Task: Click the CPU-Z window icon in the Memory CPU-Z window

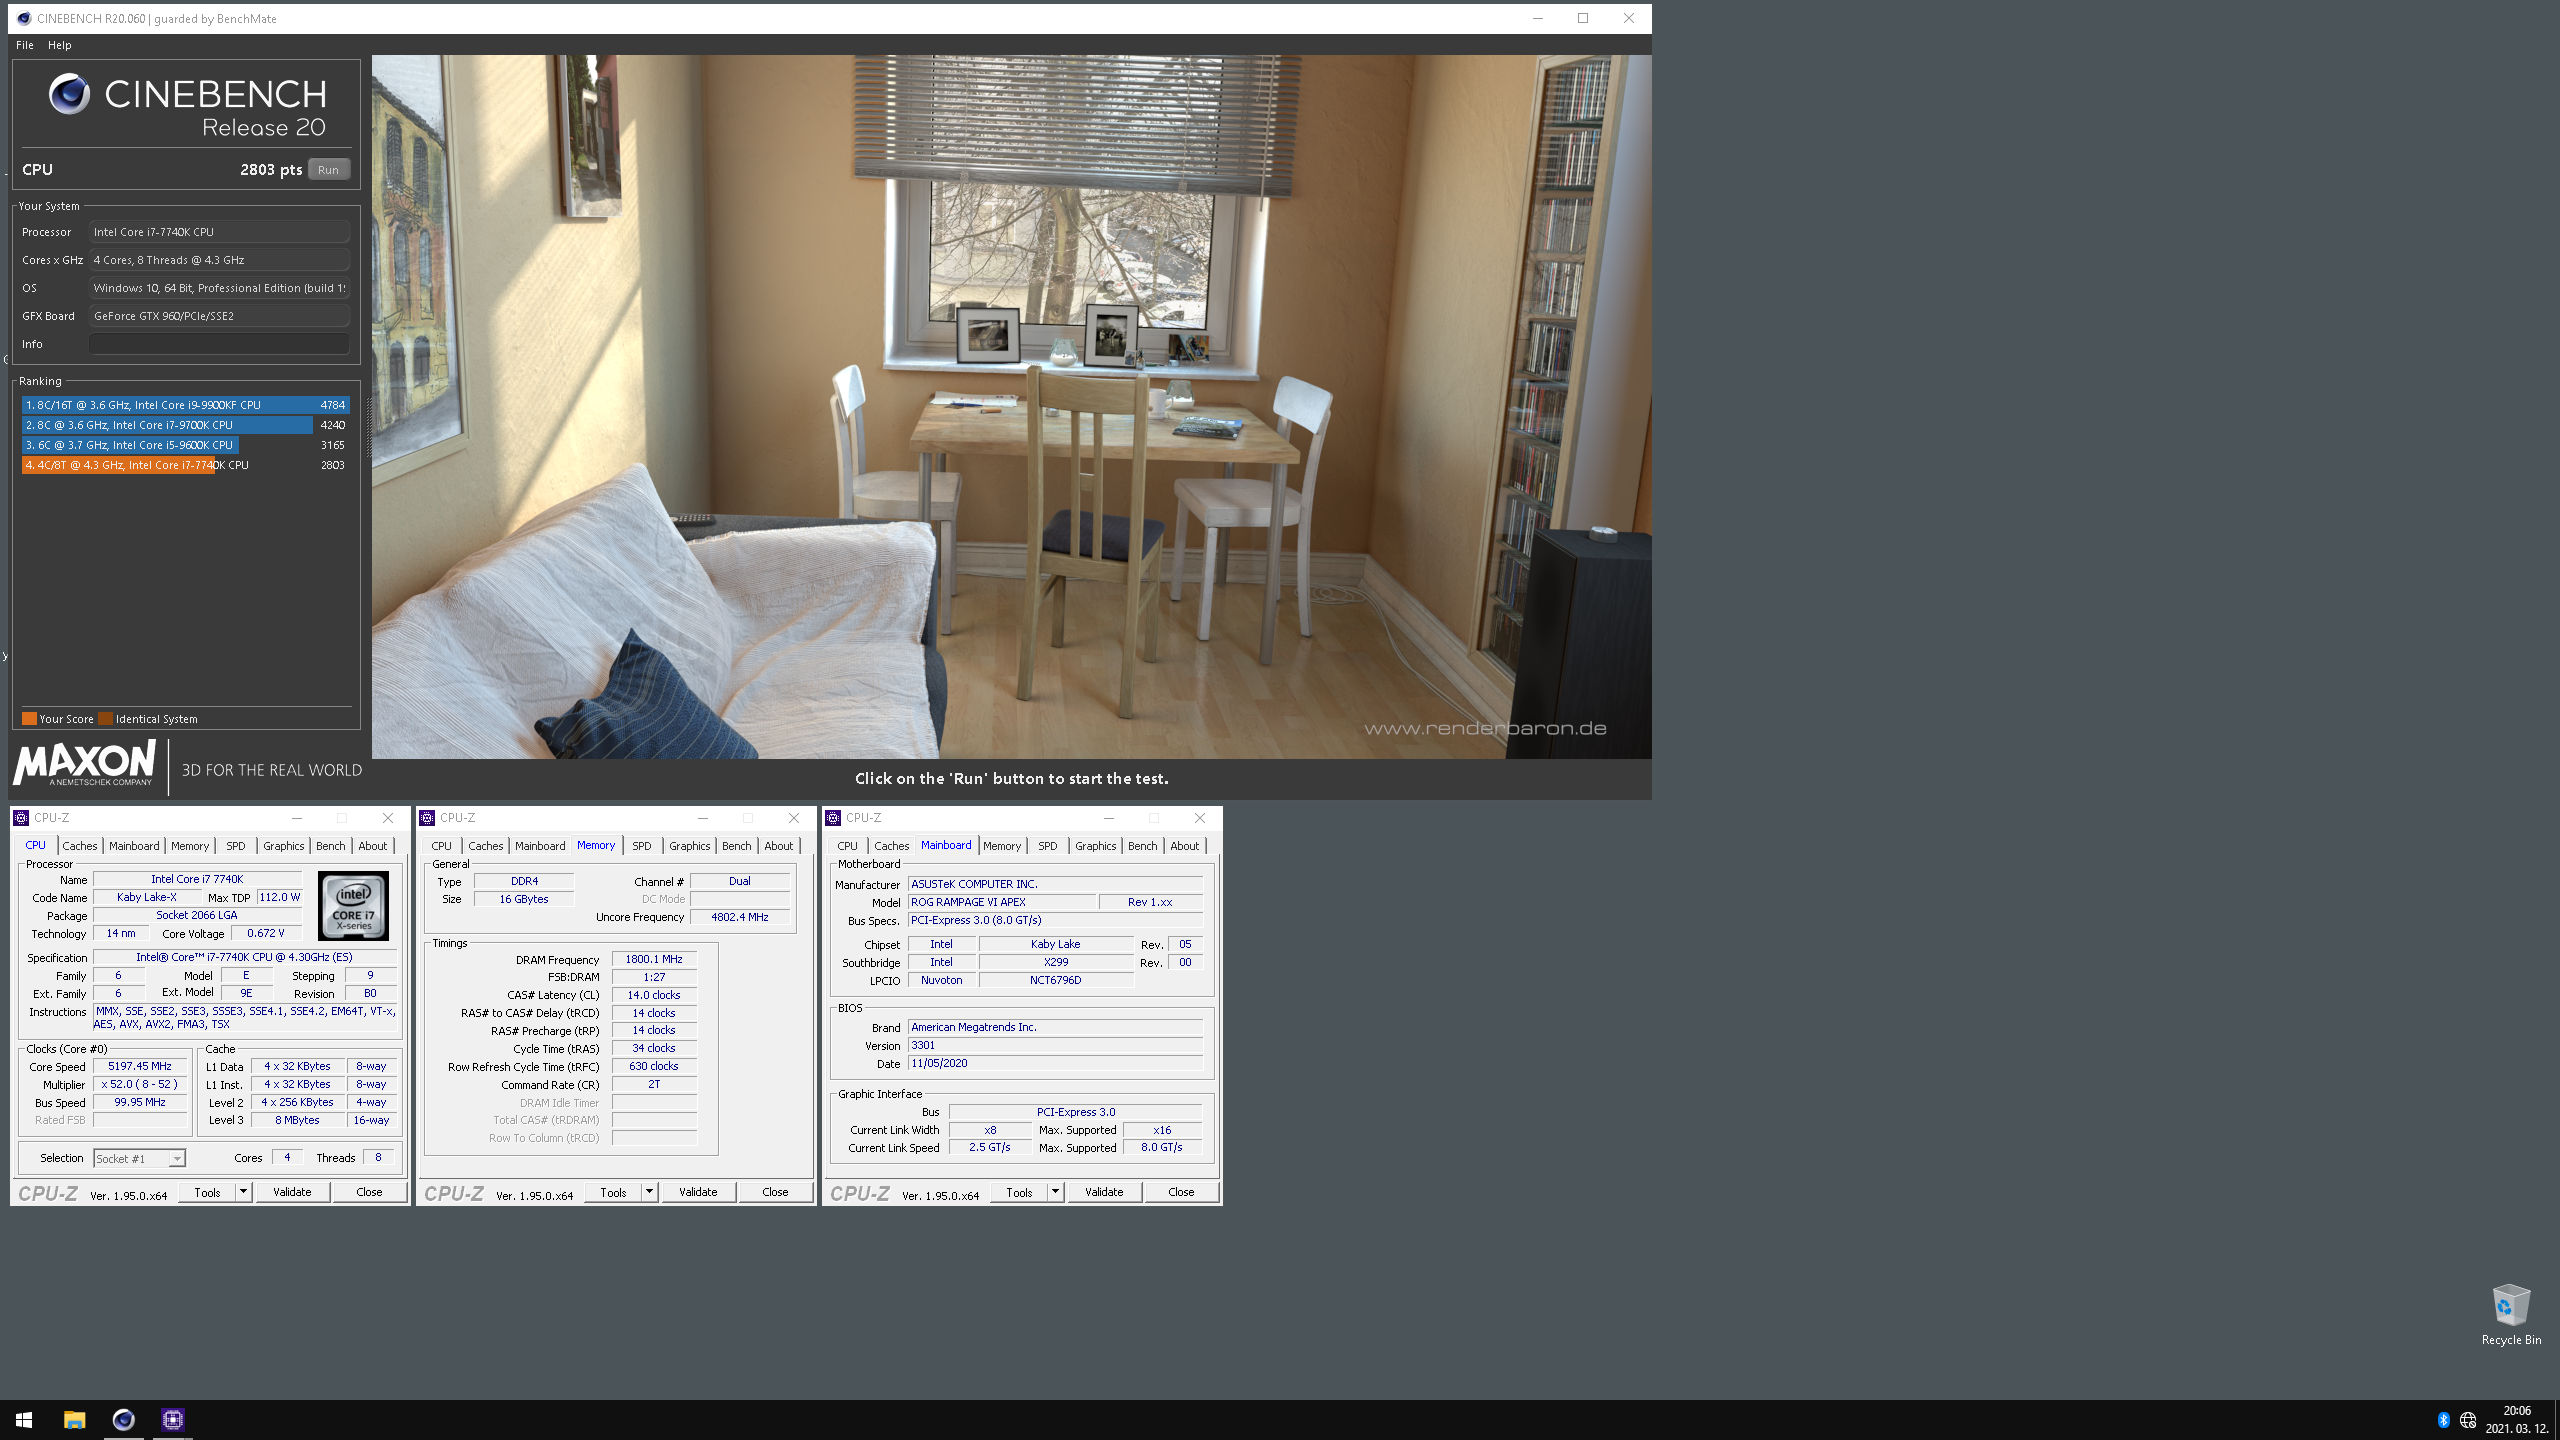Action: point(427,818)
